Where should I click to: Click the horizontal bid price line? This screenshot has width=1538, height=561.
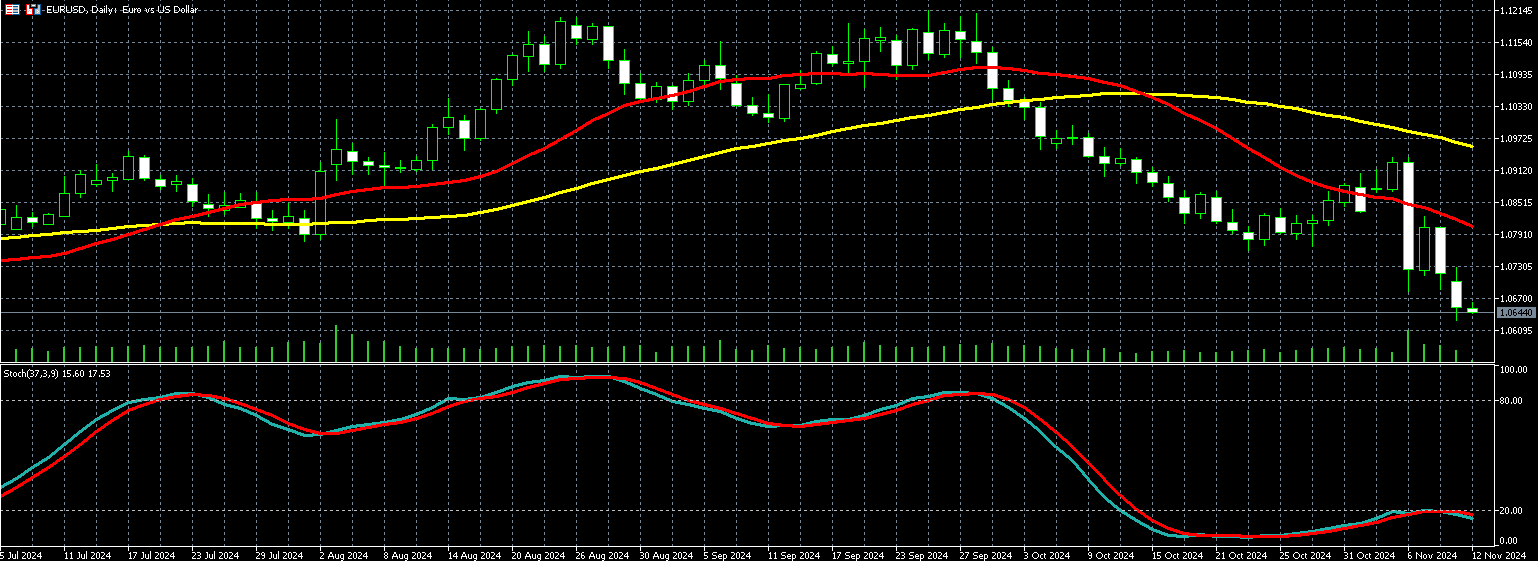(747, 313)
